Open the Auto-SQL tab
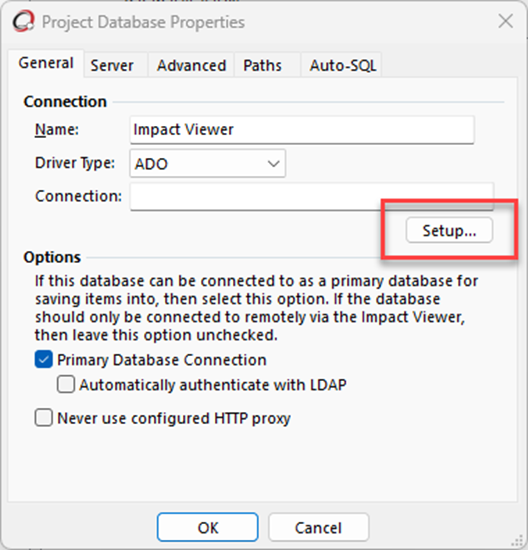528x550 pixels. pos(341,65)
